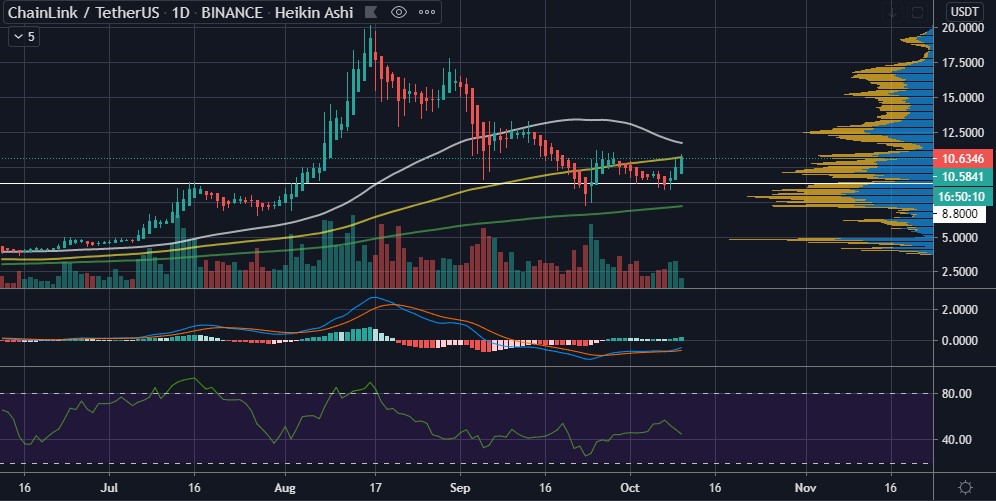Expand the collapsed indicators legend showing 5
The image size is (996, 501).
point(24,37)
